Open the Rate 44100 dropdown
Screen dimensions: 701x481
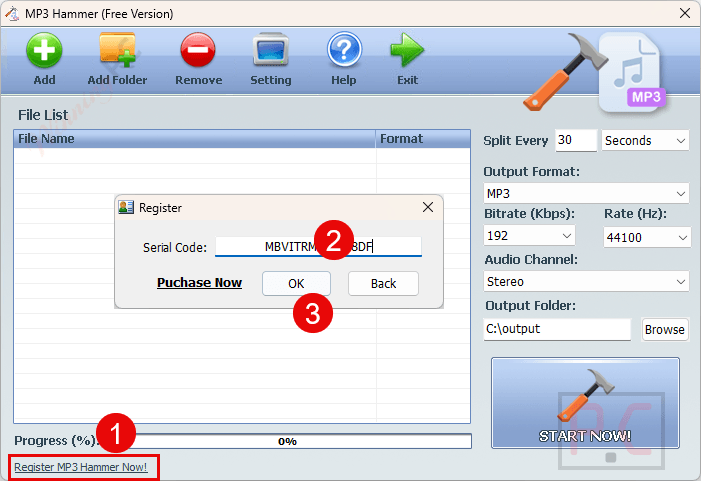(647, 237)
